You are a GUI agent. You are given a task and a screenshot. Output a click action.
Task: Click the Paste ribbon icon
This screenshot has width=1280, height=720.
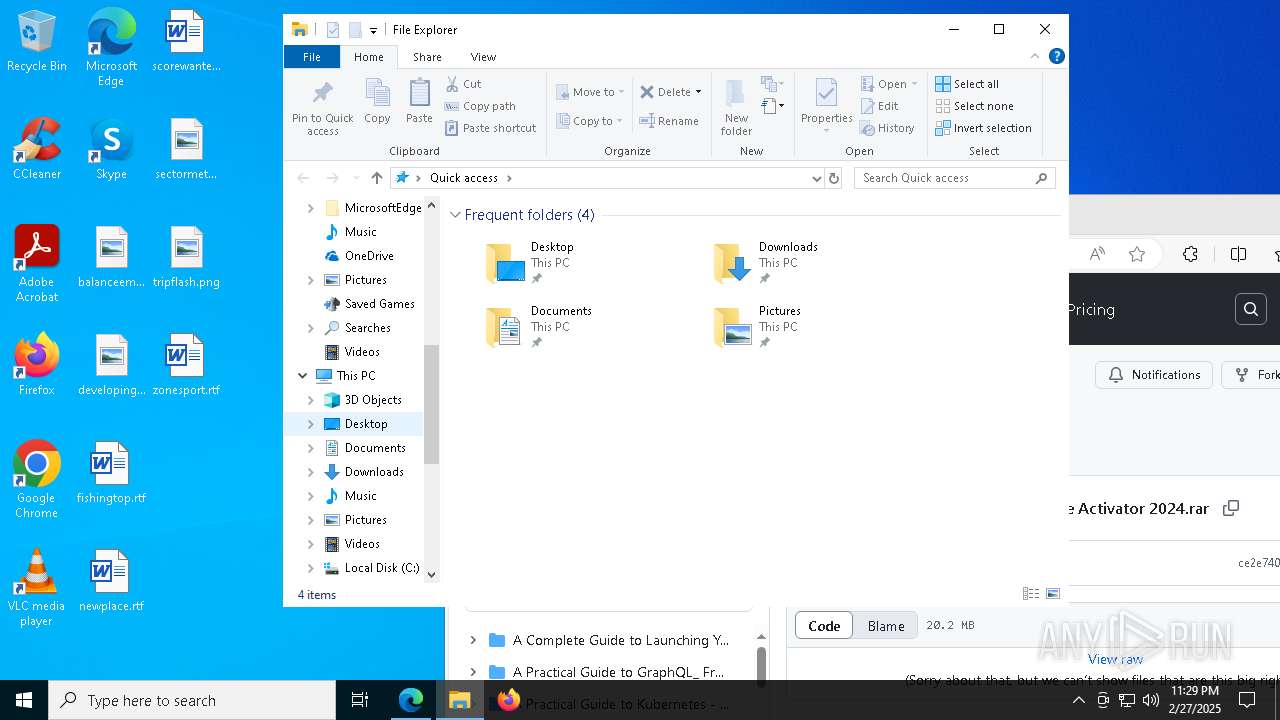(419, 102)
